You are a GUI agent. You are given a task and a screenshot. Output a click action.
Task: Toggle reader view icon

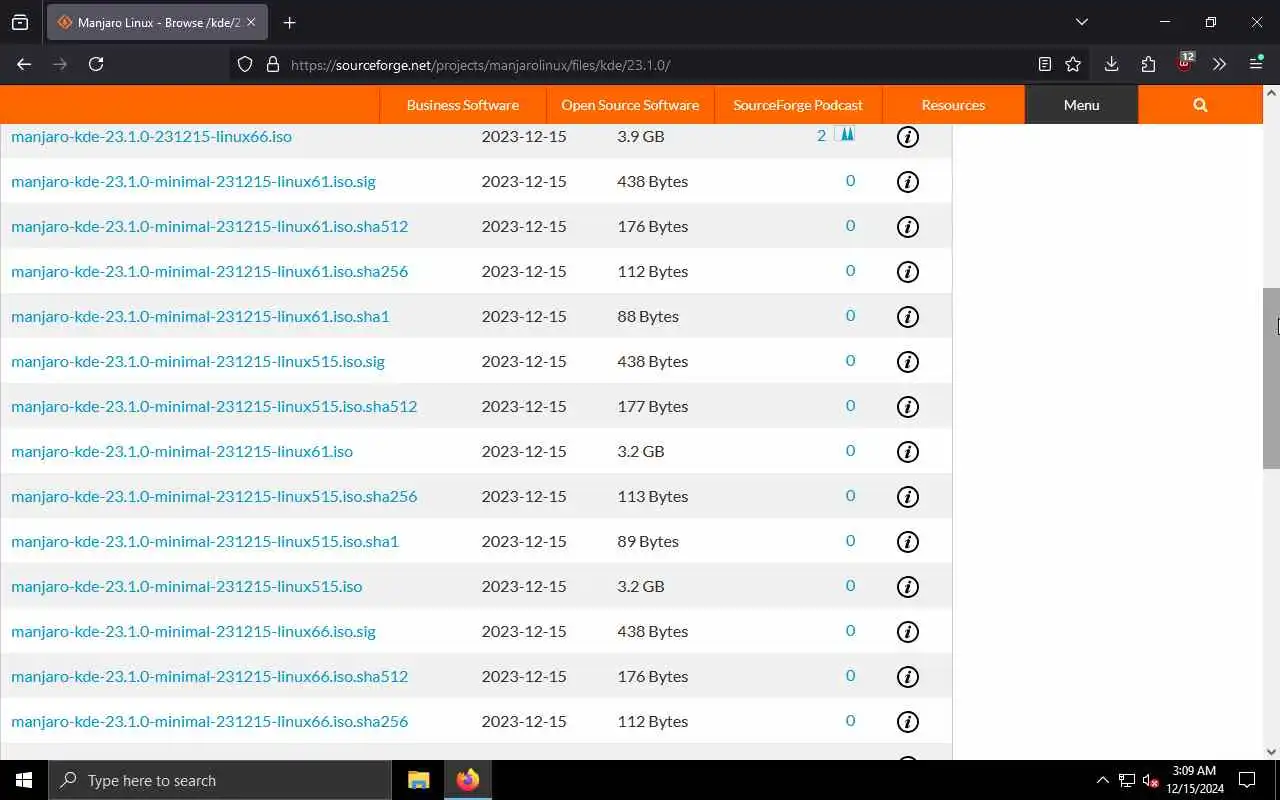click(x=1044, y=64)
